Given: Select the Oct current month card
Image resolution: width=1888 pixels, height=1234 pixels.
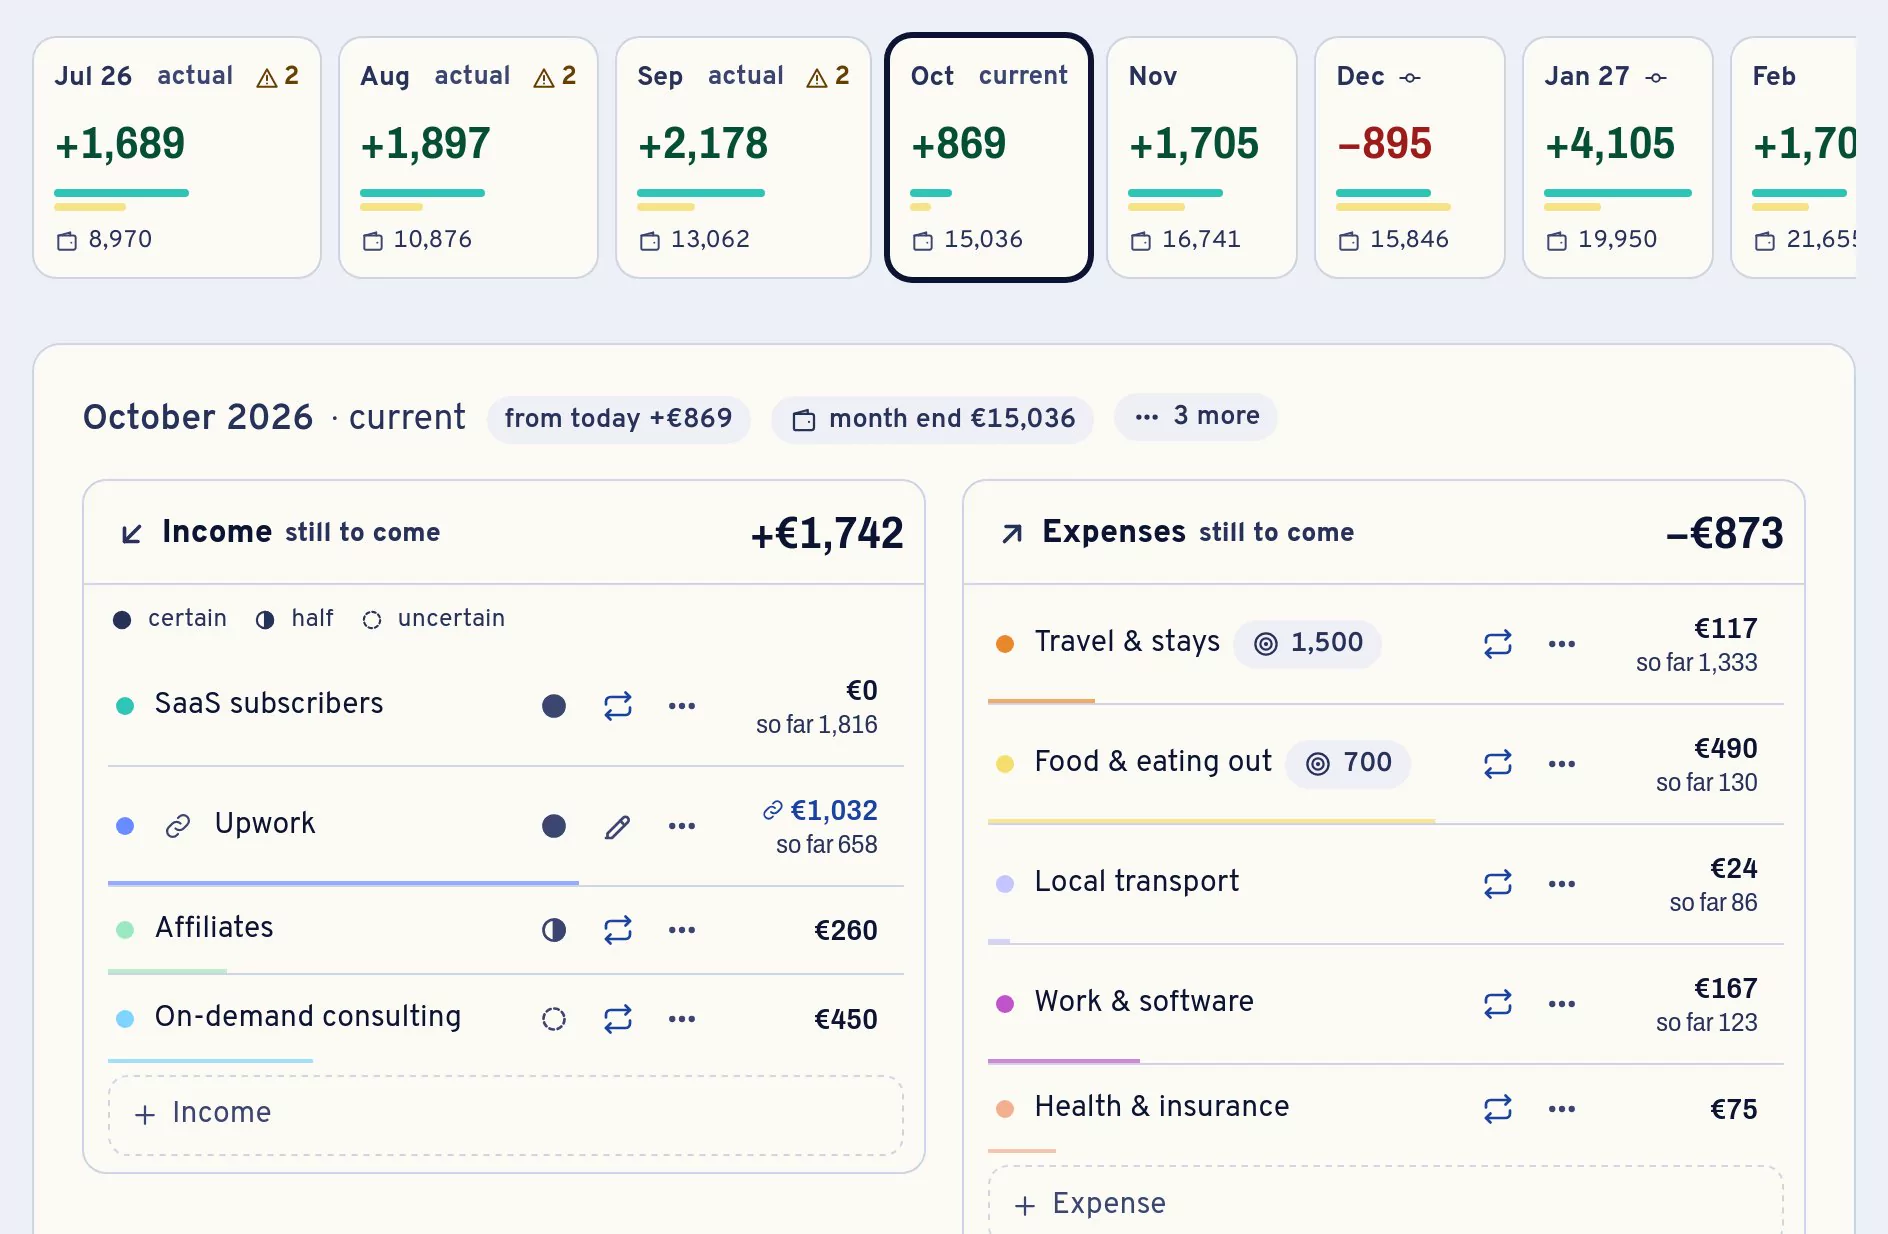Looking at the screenshot, I should (x=989, y=158).
